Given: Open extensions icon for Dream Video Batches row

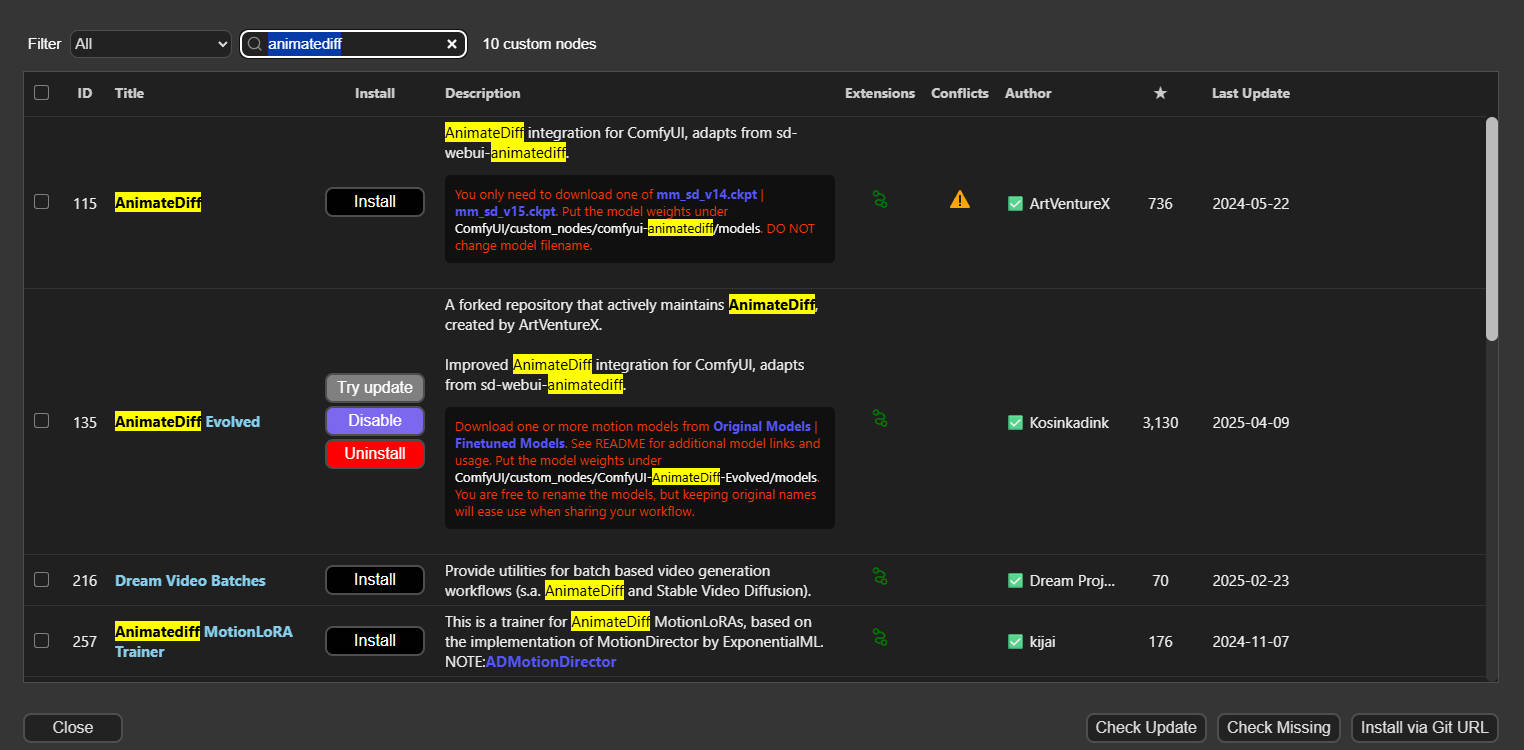Looking at the screenshot, I should 880,576.
